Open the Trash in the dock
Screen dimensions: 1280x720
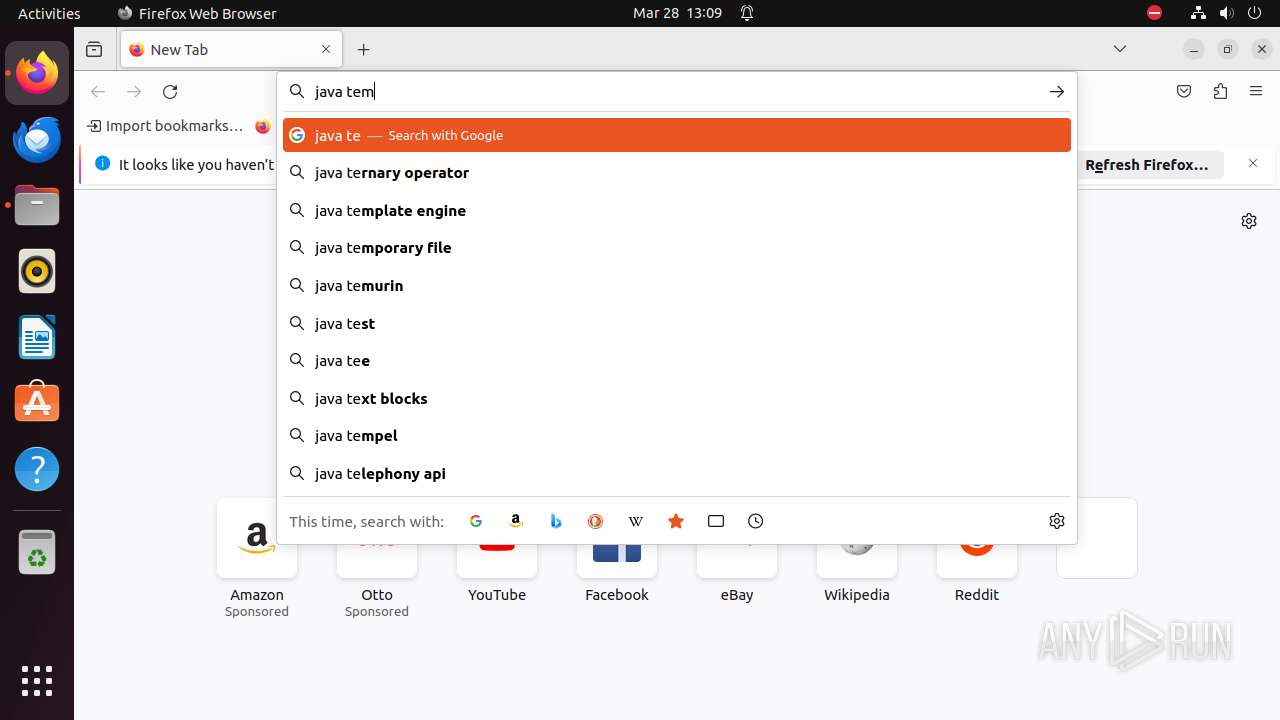[x=37, y=552]
